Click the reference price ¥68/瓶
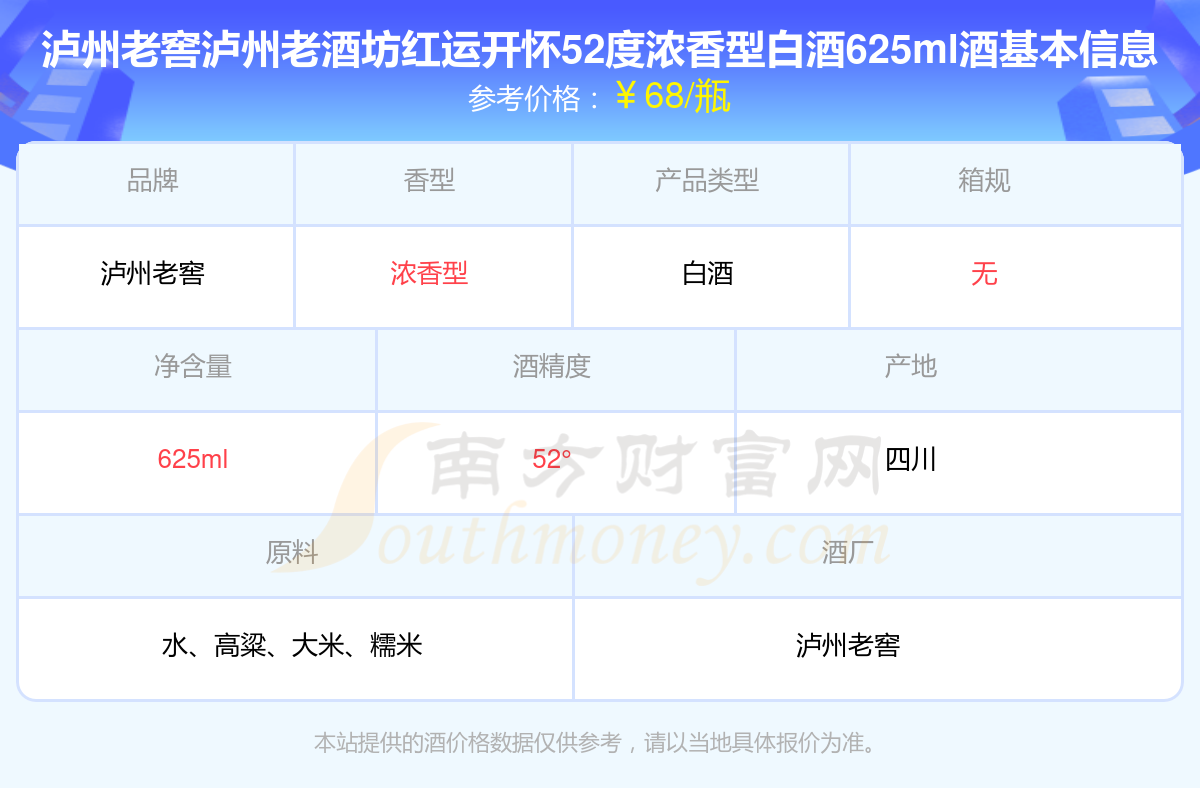This screenshot has height=788, width=1200. click(673, 97)
